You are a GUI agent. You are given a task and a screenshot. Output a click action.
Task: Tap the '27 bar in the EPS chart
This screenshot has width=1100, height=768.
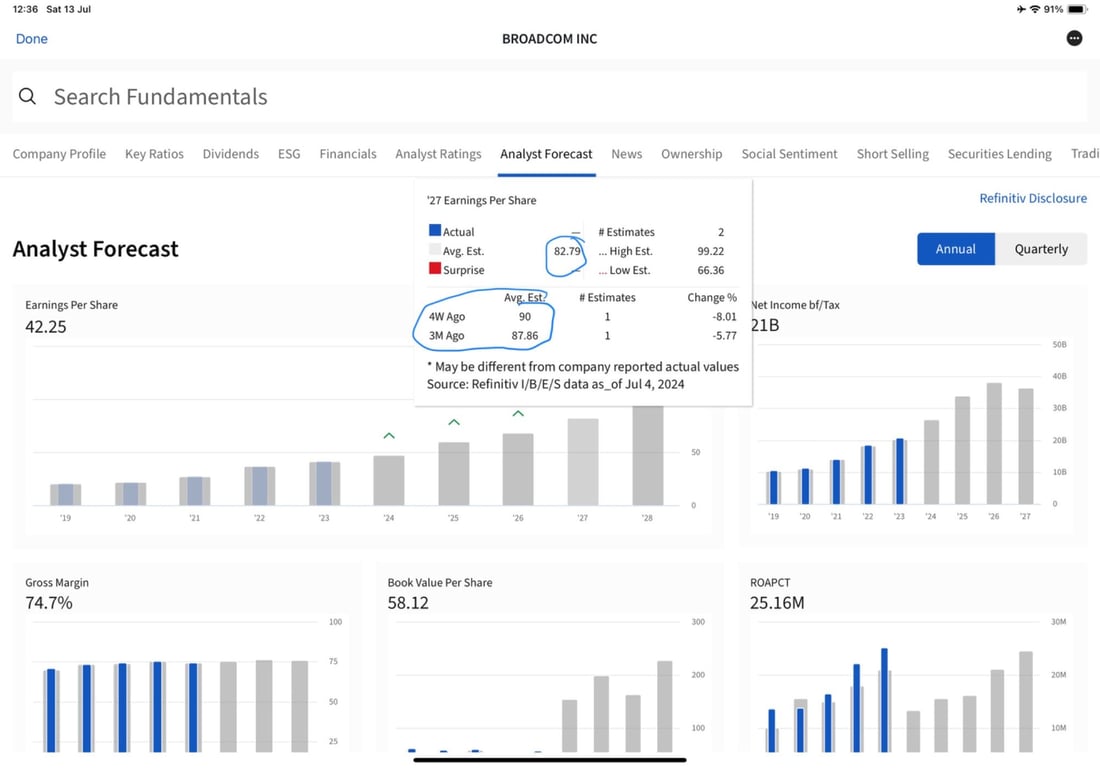[x=583, y=462]
